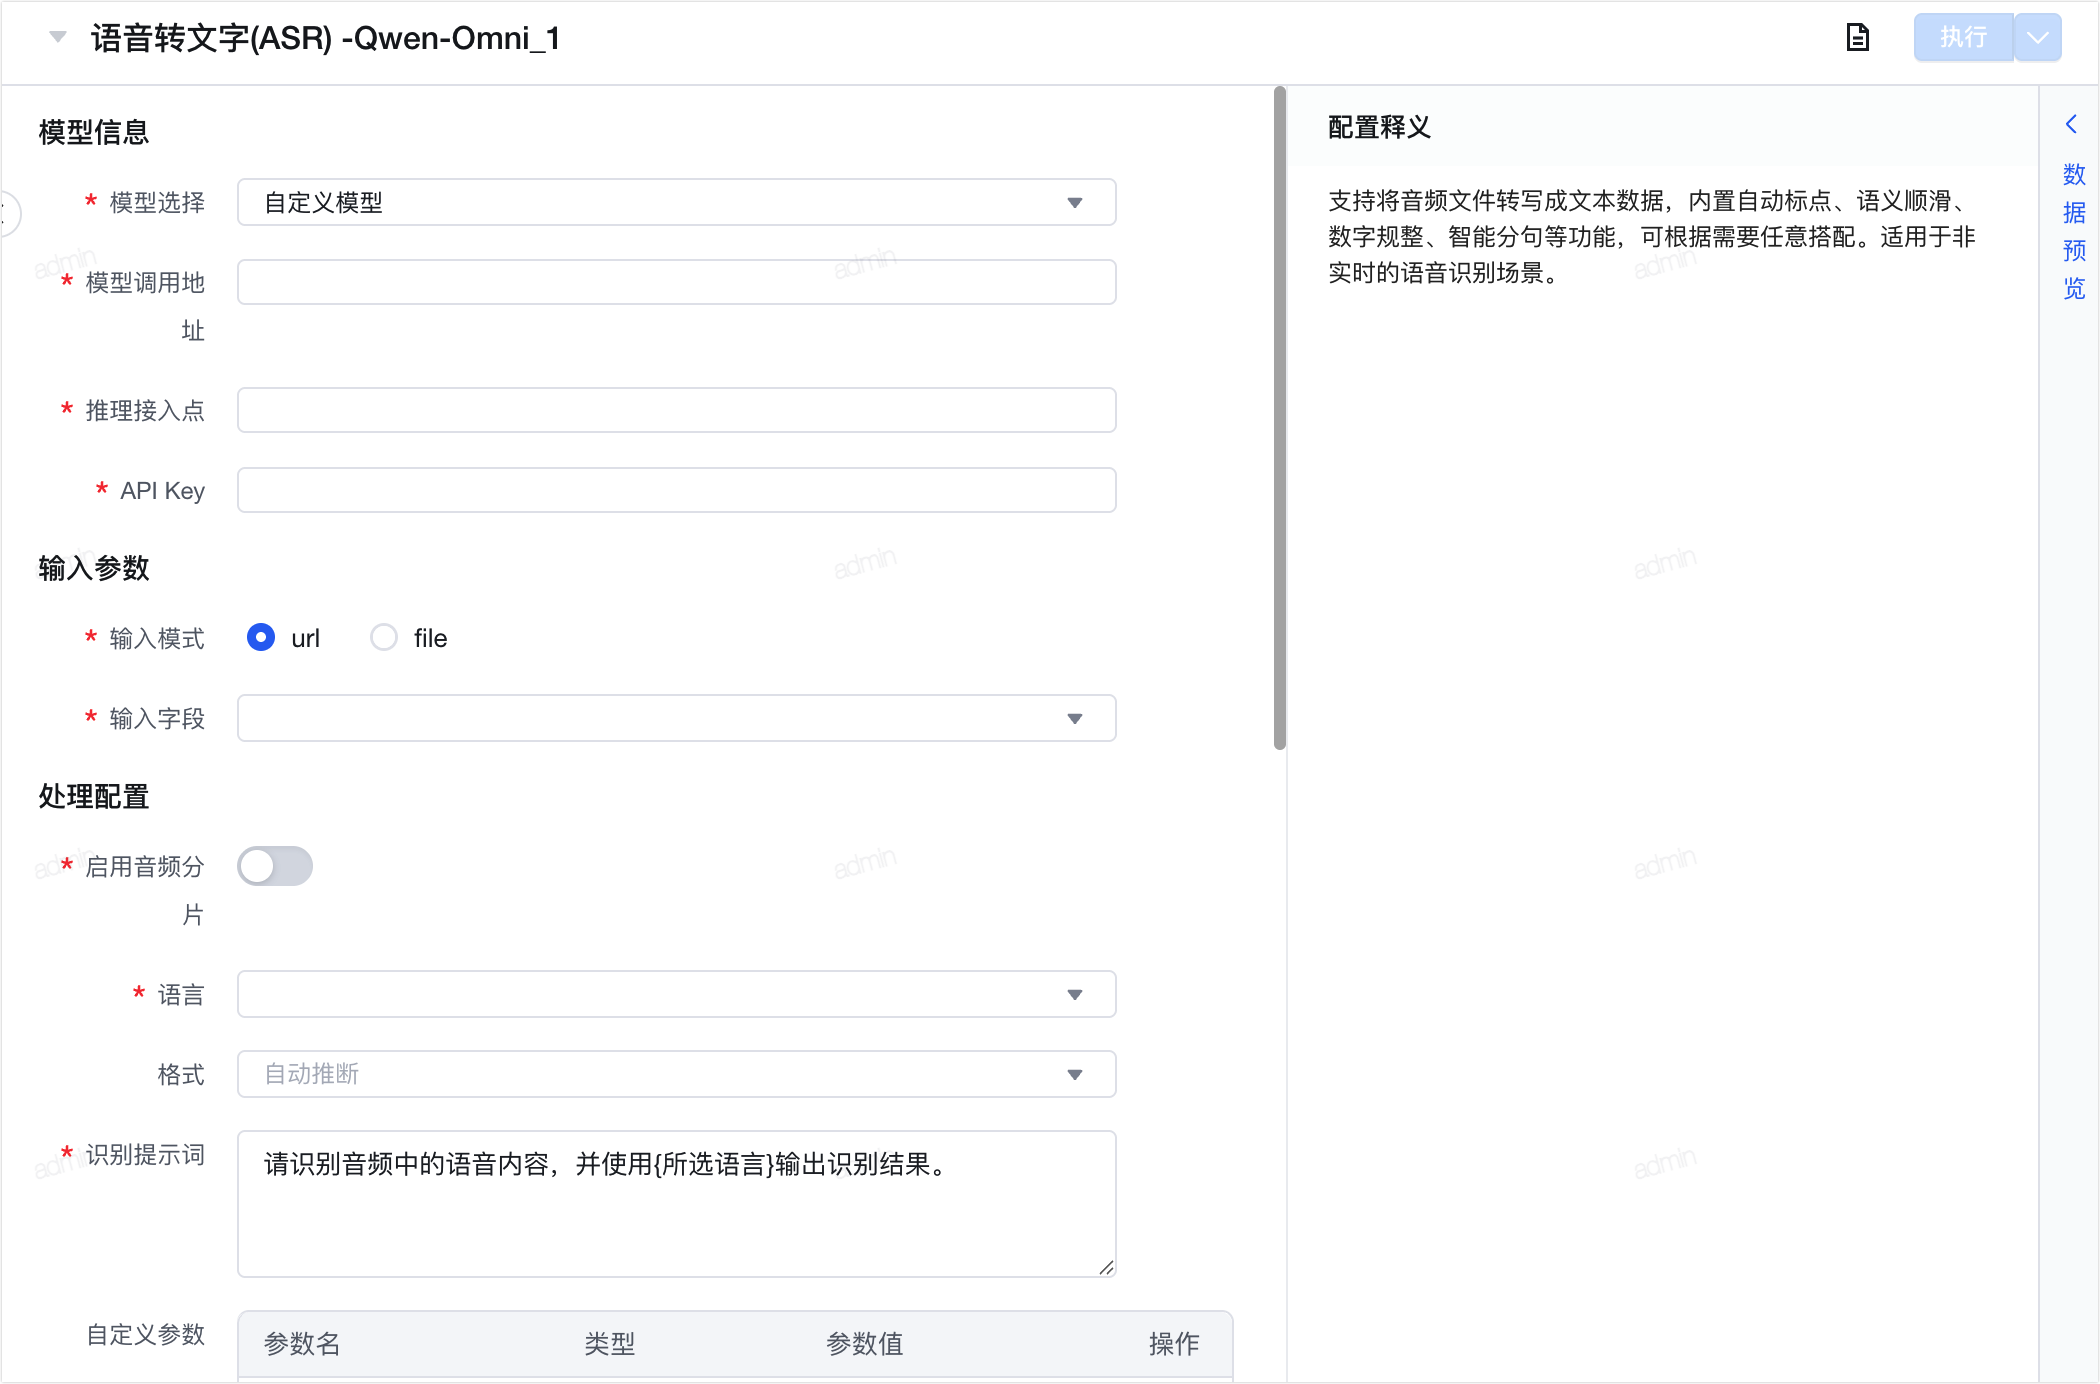The image size is (2100, 1384).
Task: Click the 操作 column header
Action: click(x=1174, y=1343)
